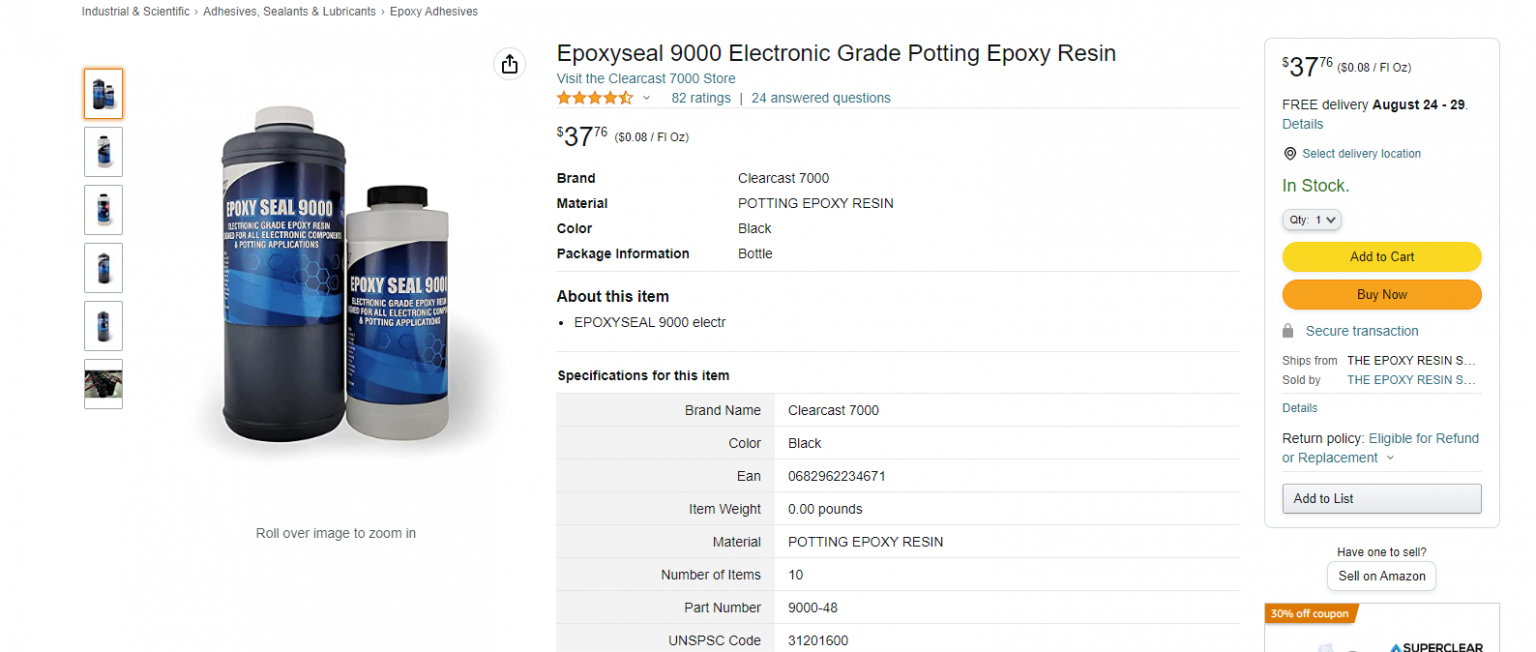Select the last product image thumbnail

click(x=103, y=383)
